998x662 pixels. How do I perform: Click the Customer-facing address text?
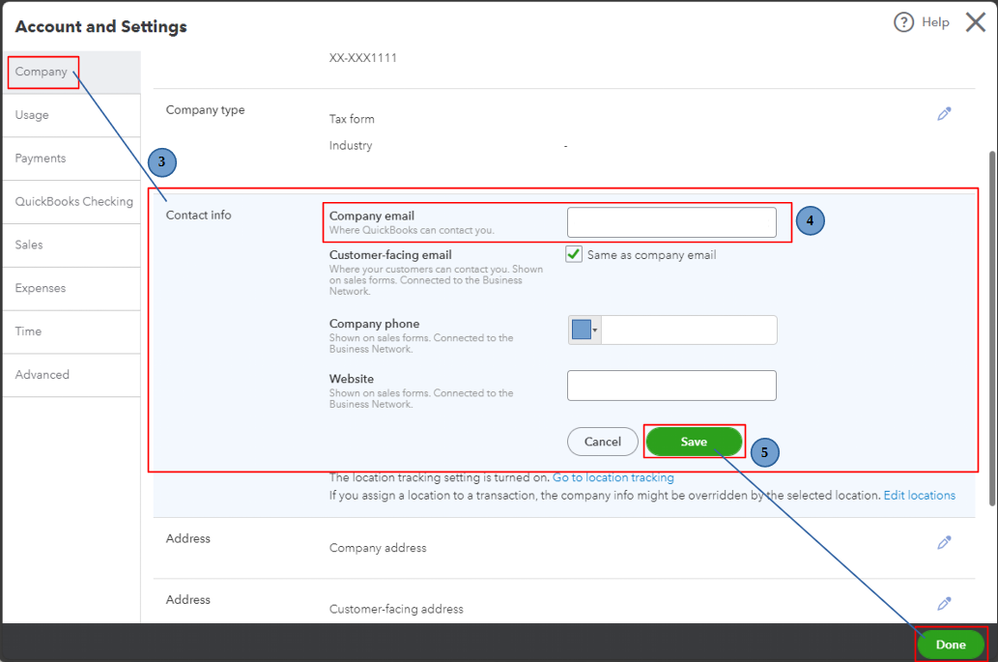point(397,609)
